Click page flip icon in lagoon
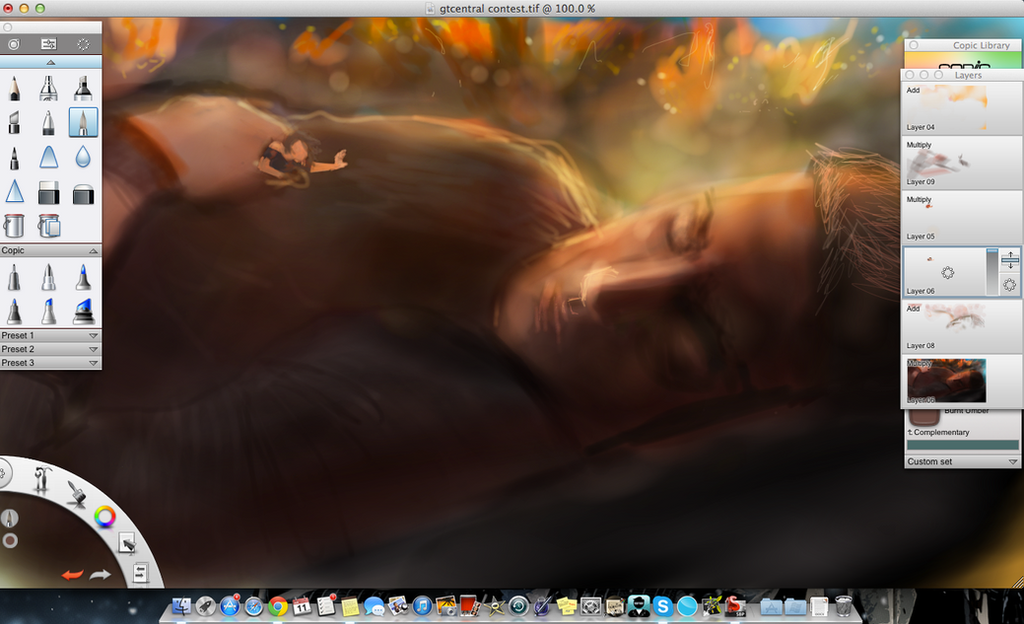This screenshot has height=624, width=1024. click(x=140, y=573)
